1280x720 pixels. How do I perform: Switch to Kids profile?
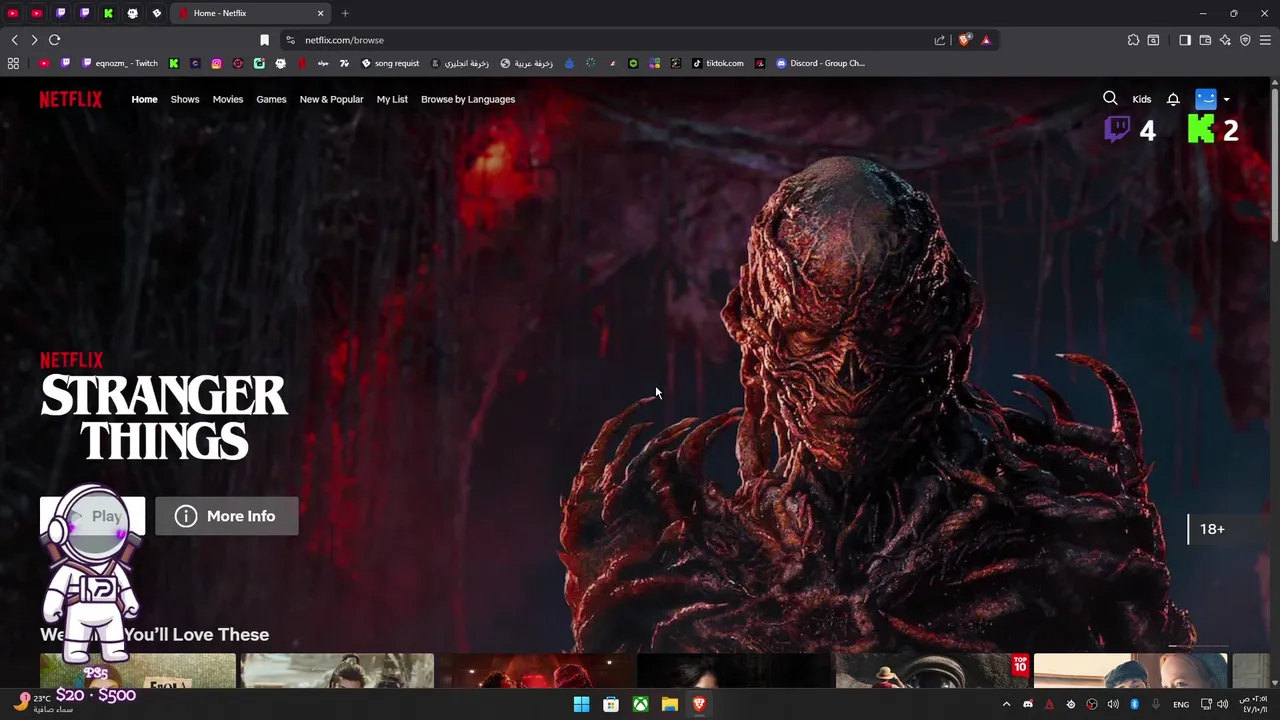point(1142,99)
